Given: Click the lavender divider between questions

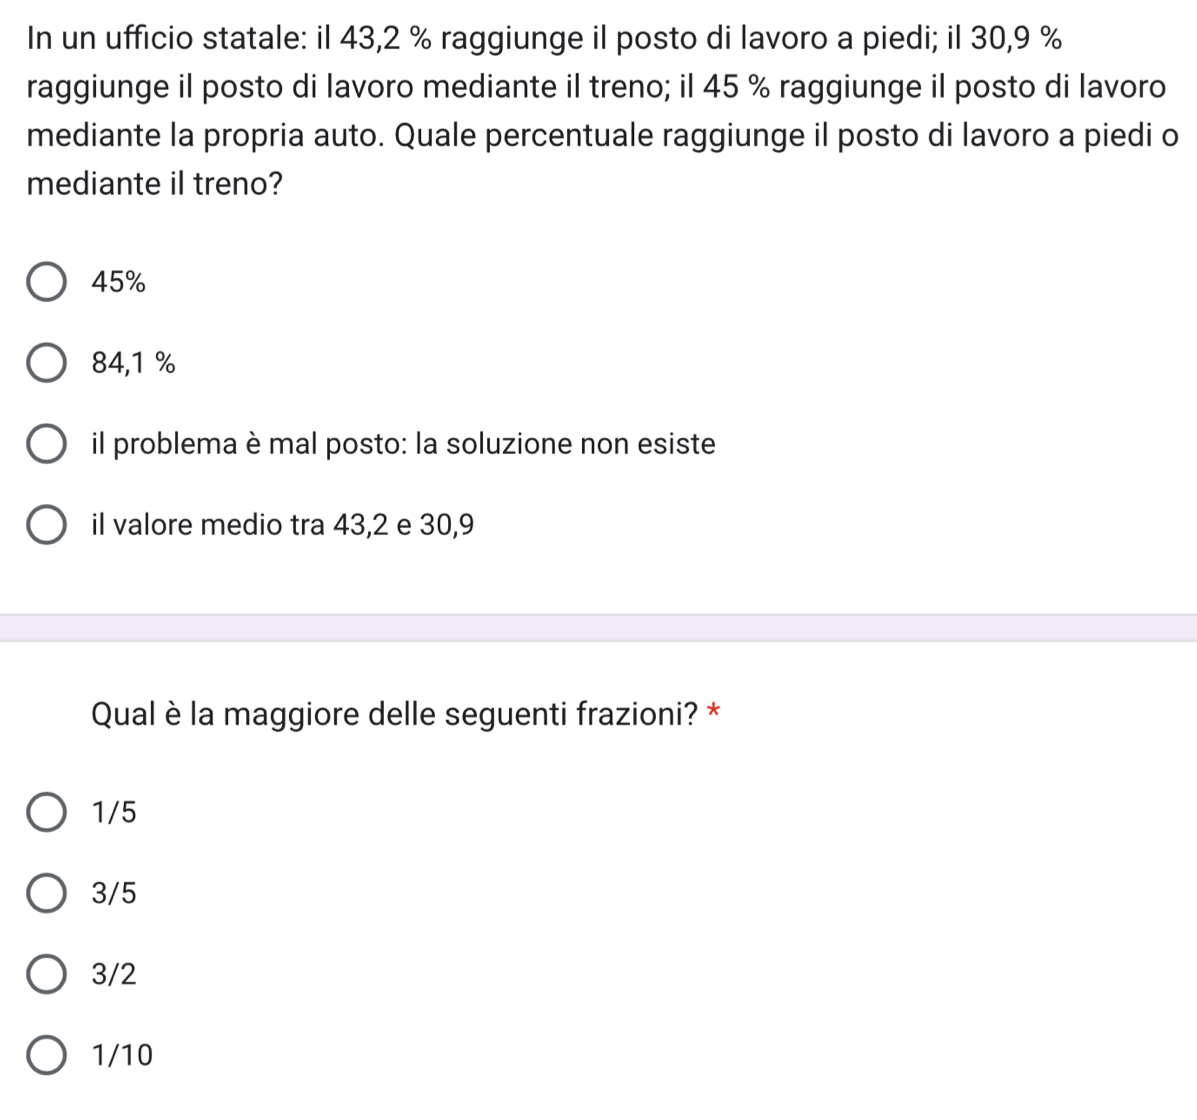Looking at the screenshot, I should click(598, 628).
